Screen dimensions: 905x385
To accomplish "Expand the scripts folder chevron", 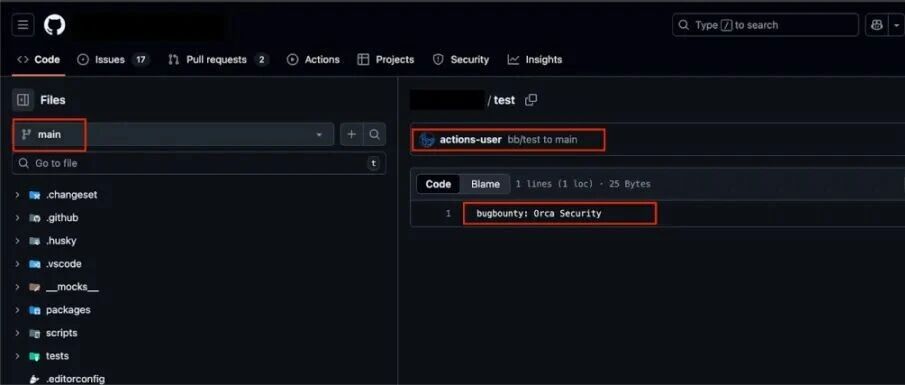I will point(17,333).
